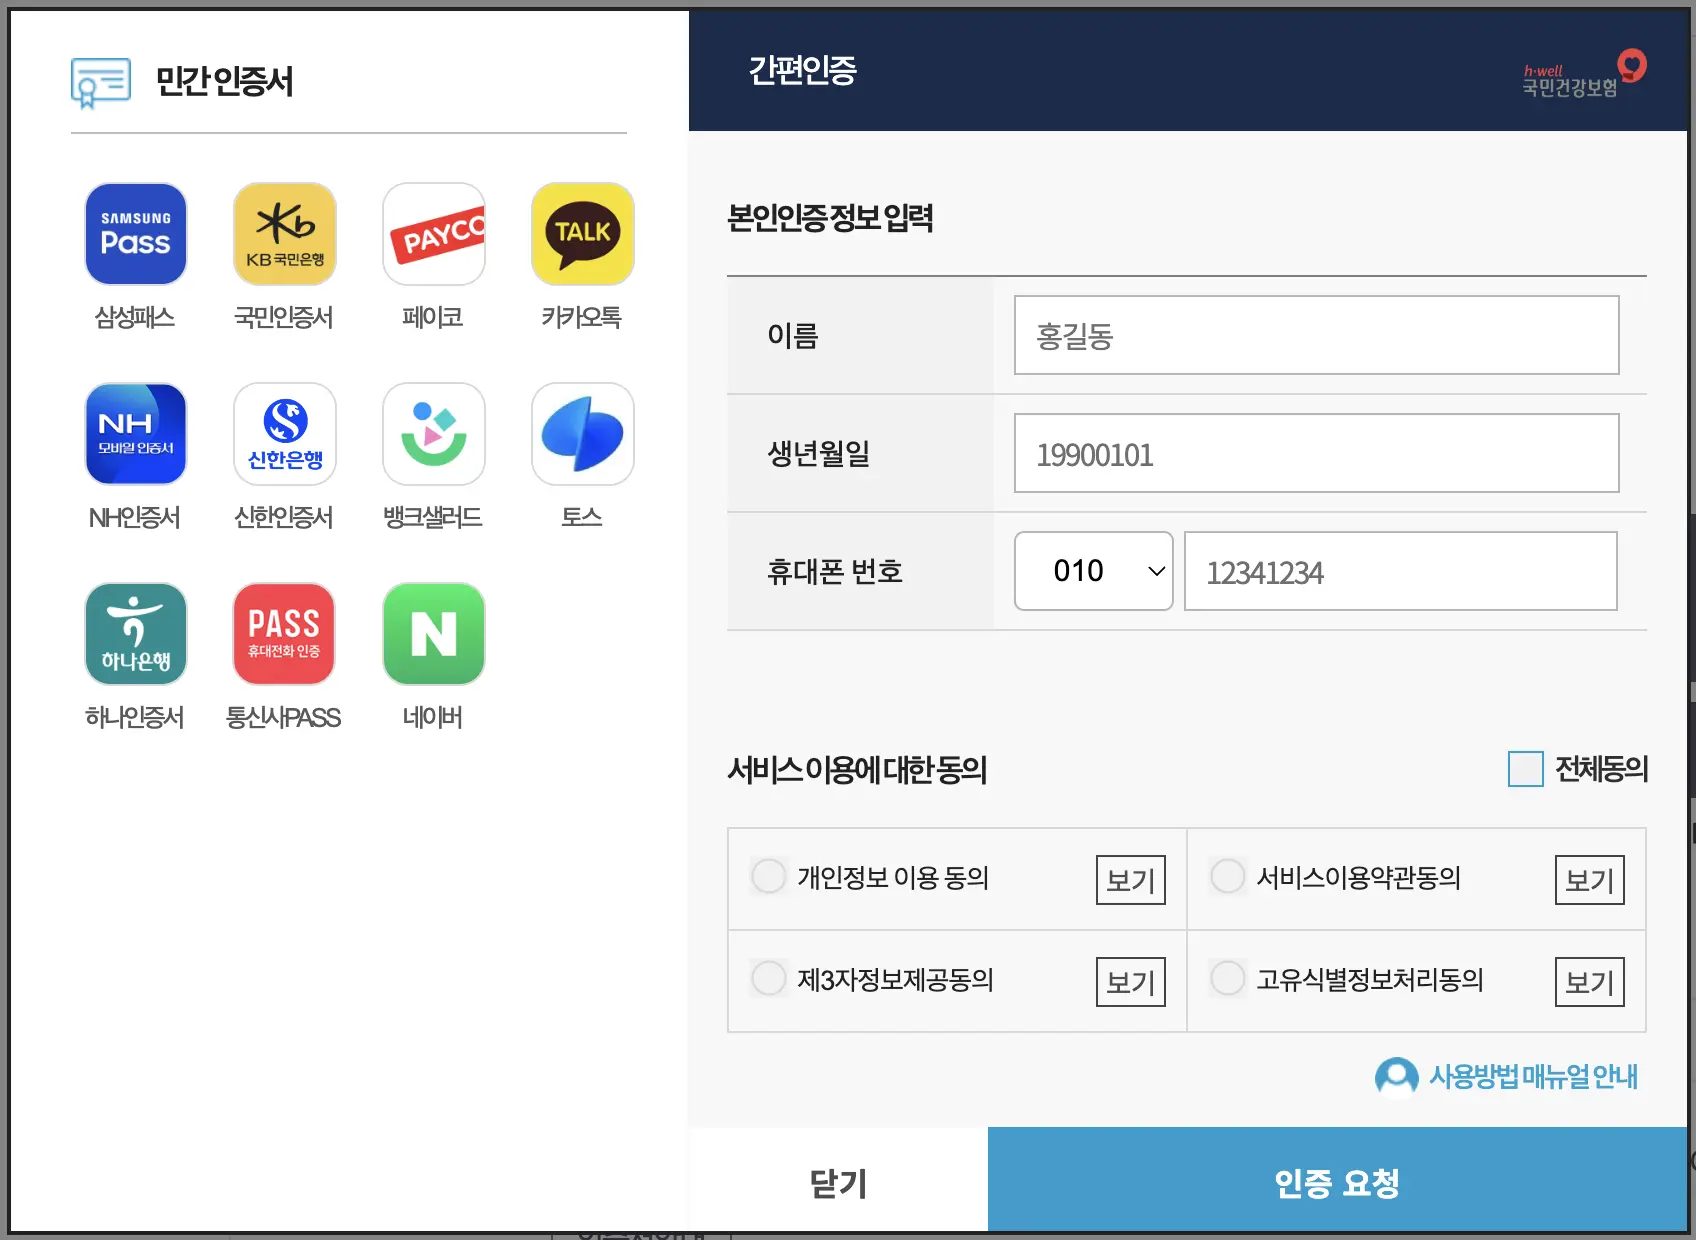
Task: Agree to 개인정보 이용 동의
Action: tap(769, 876)
